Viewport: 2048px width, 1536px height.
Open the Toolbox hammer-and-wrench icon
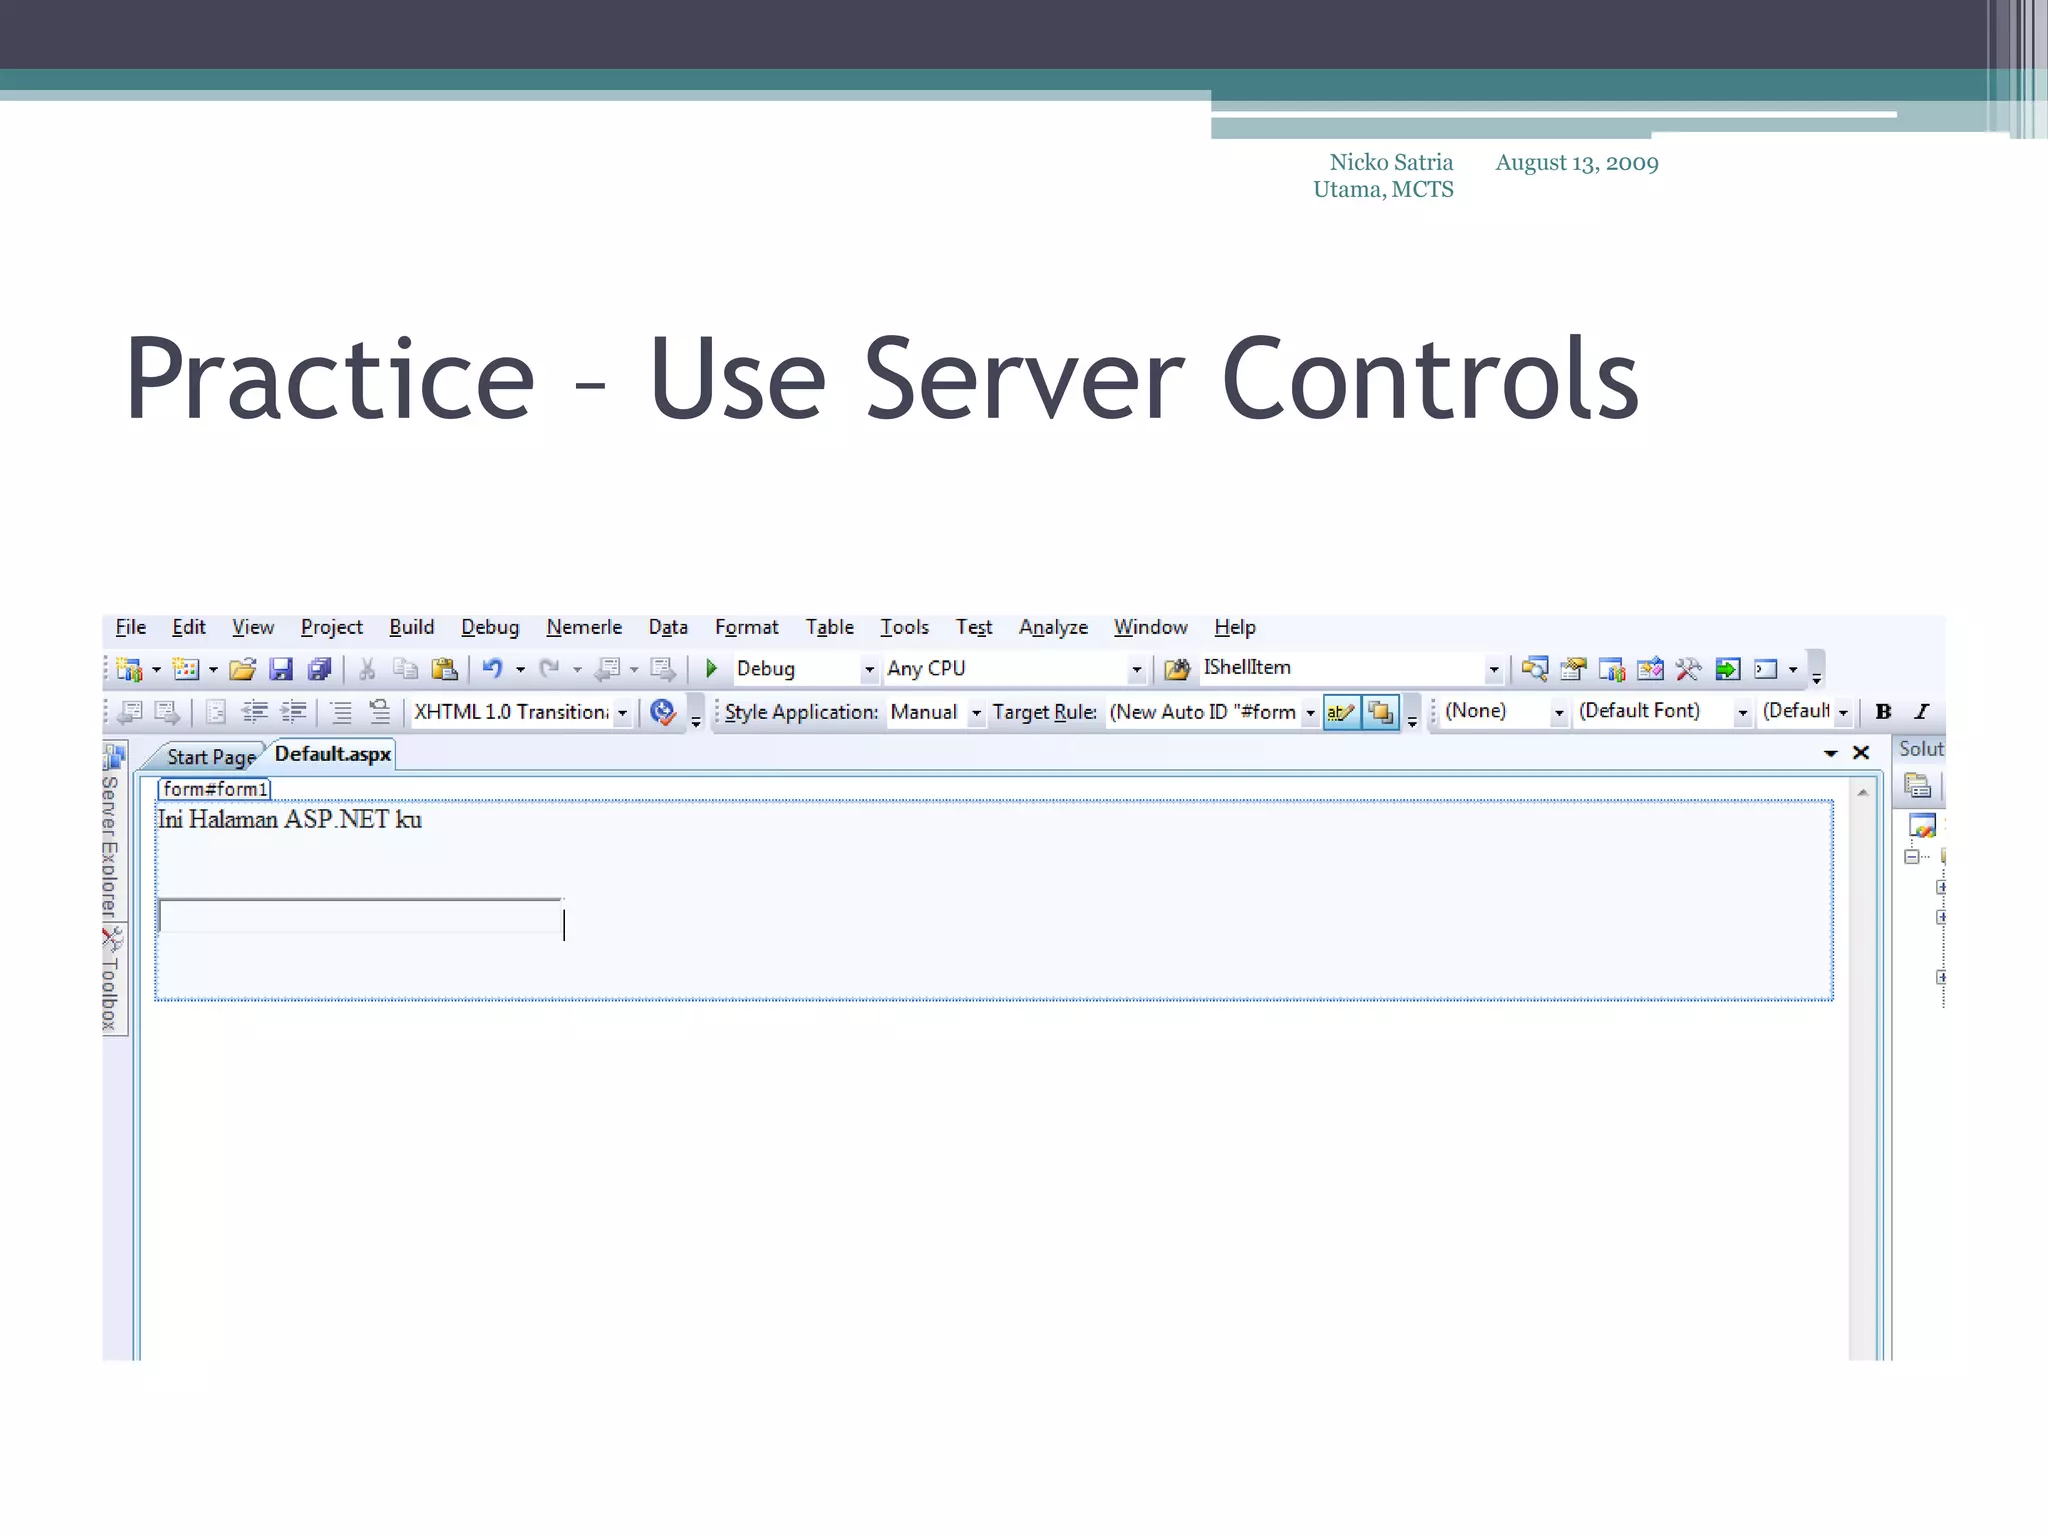tap(1688, 669)
